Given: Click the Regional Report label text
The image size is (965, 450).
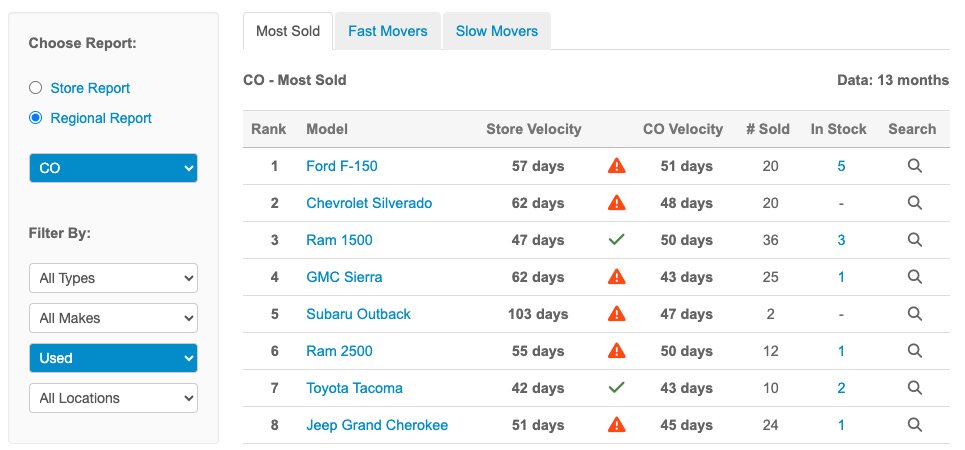Looking at the screenshot, I should pos(101,118).
